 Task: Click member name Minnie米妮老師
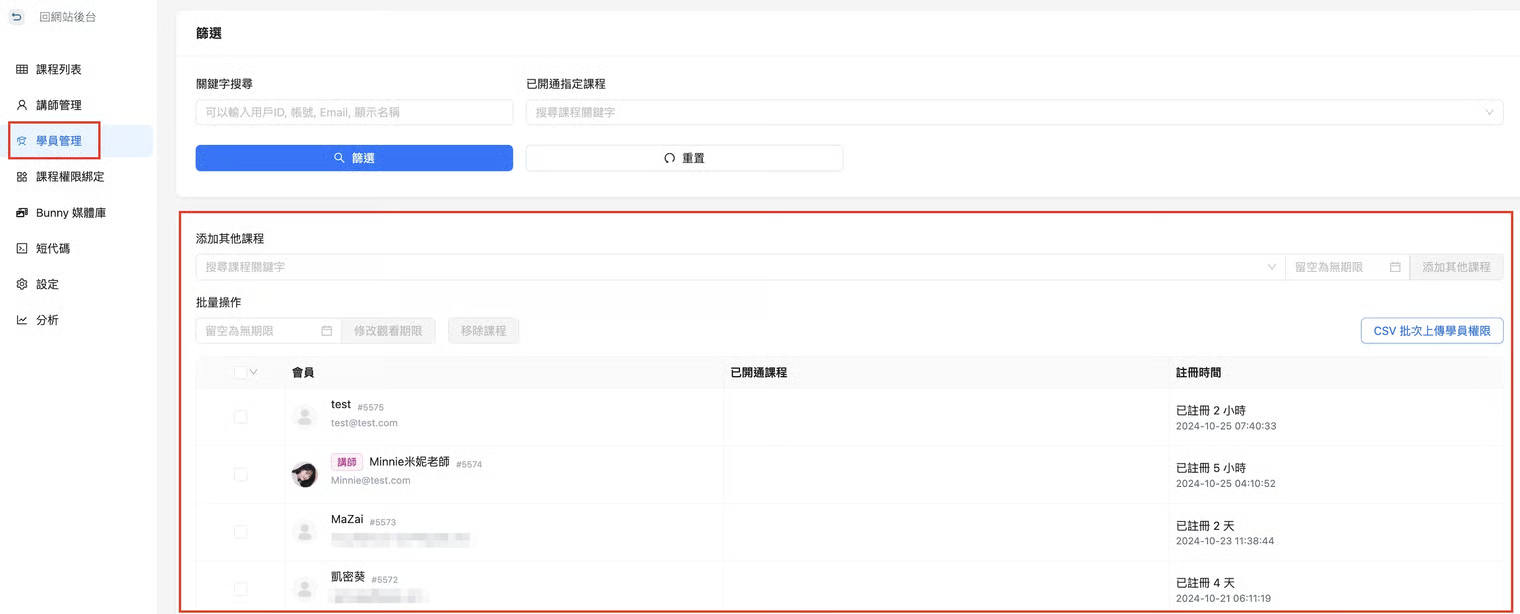[410, 462]
